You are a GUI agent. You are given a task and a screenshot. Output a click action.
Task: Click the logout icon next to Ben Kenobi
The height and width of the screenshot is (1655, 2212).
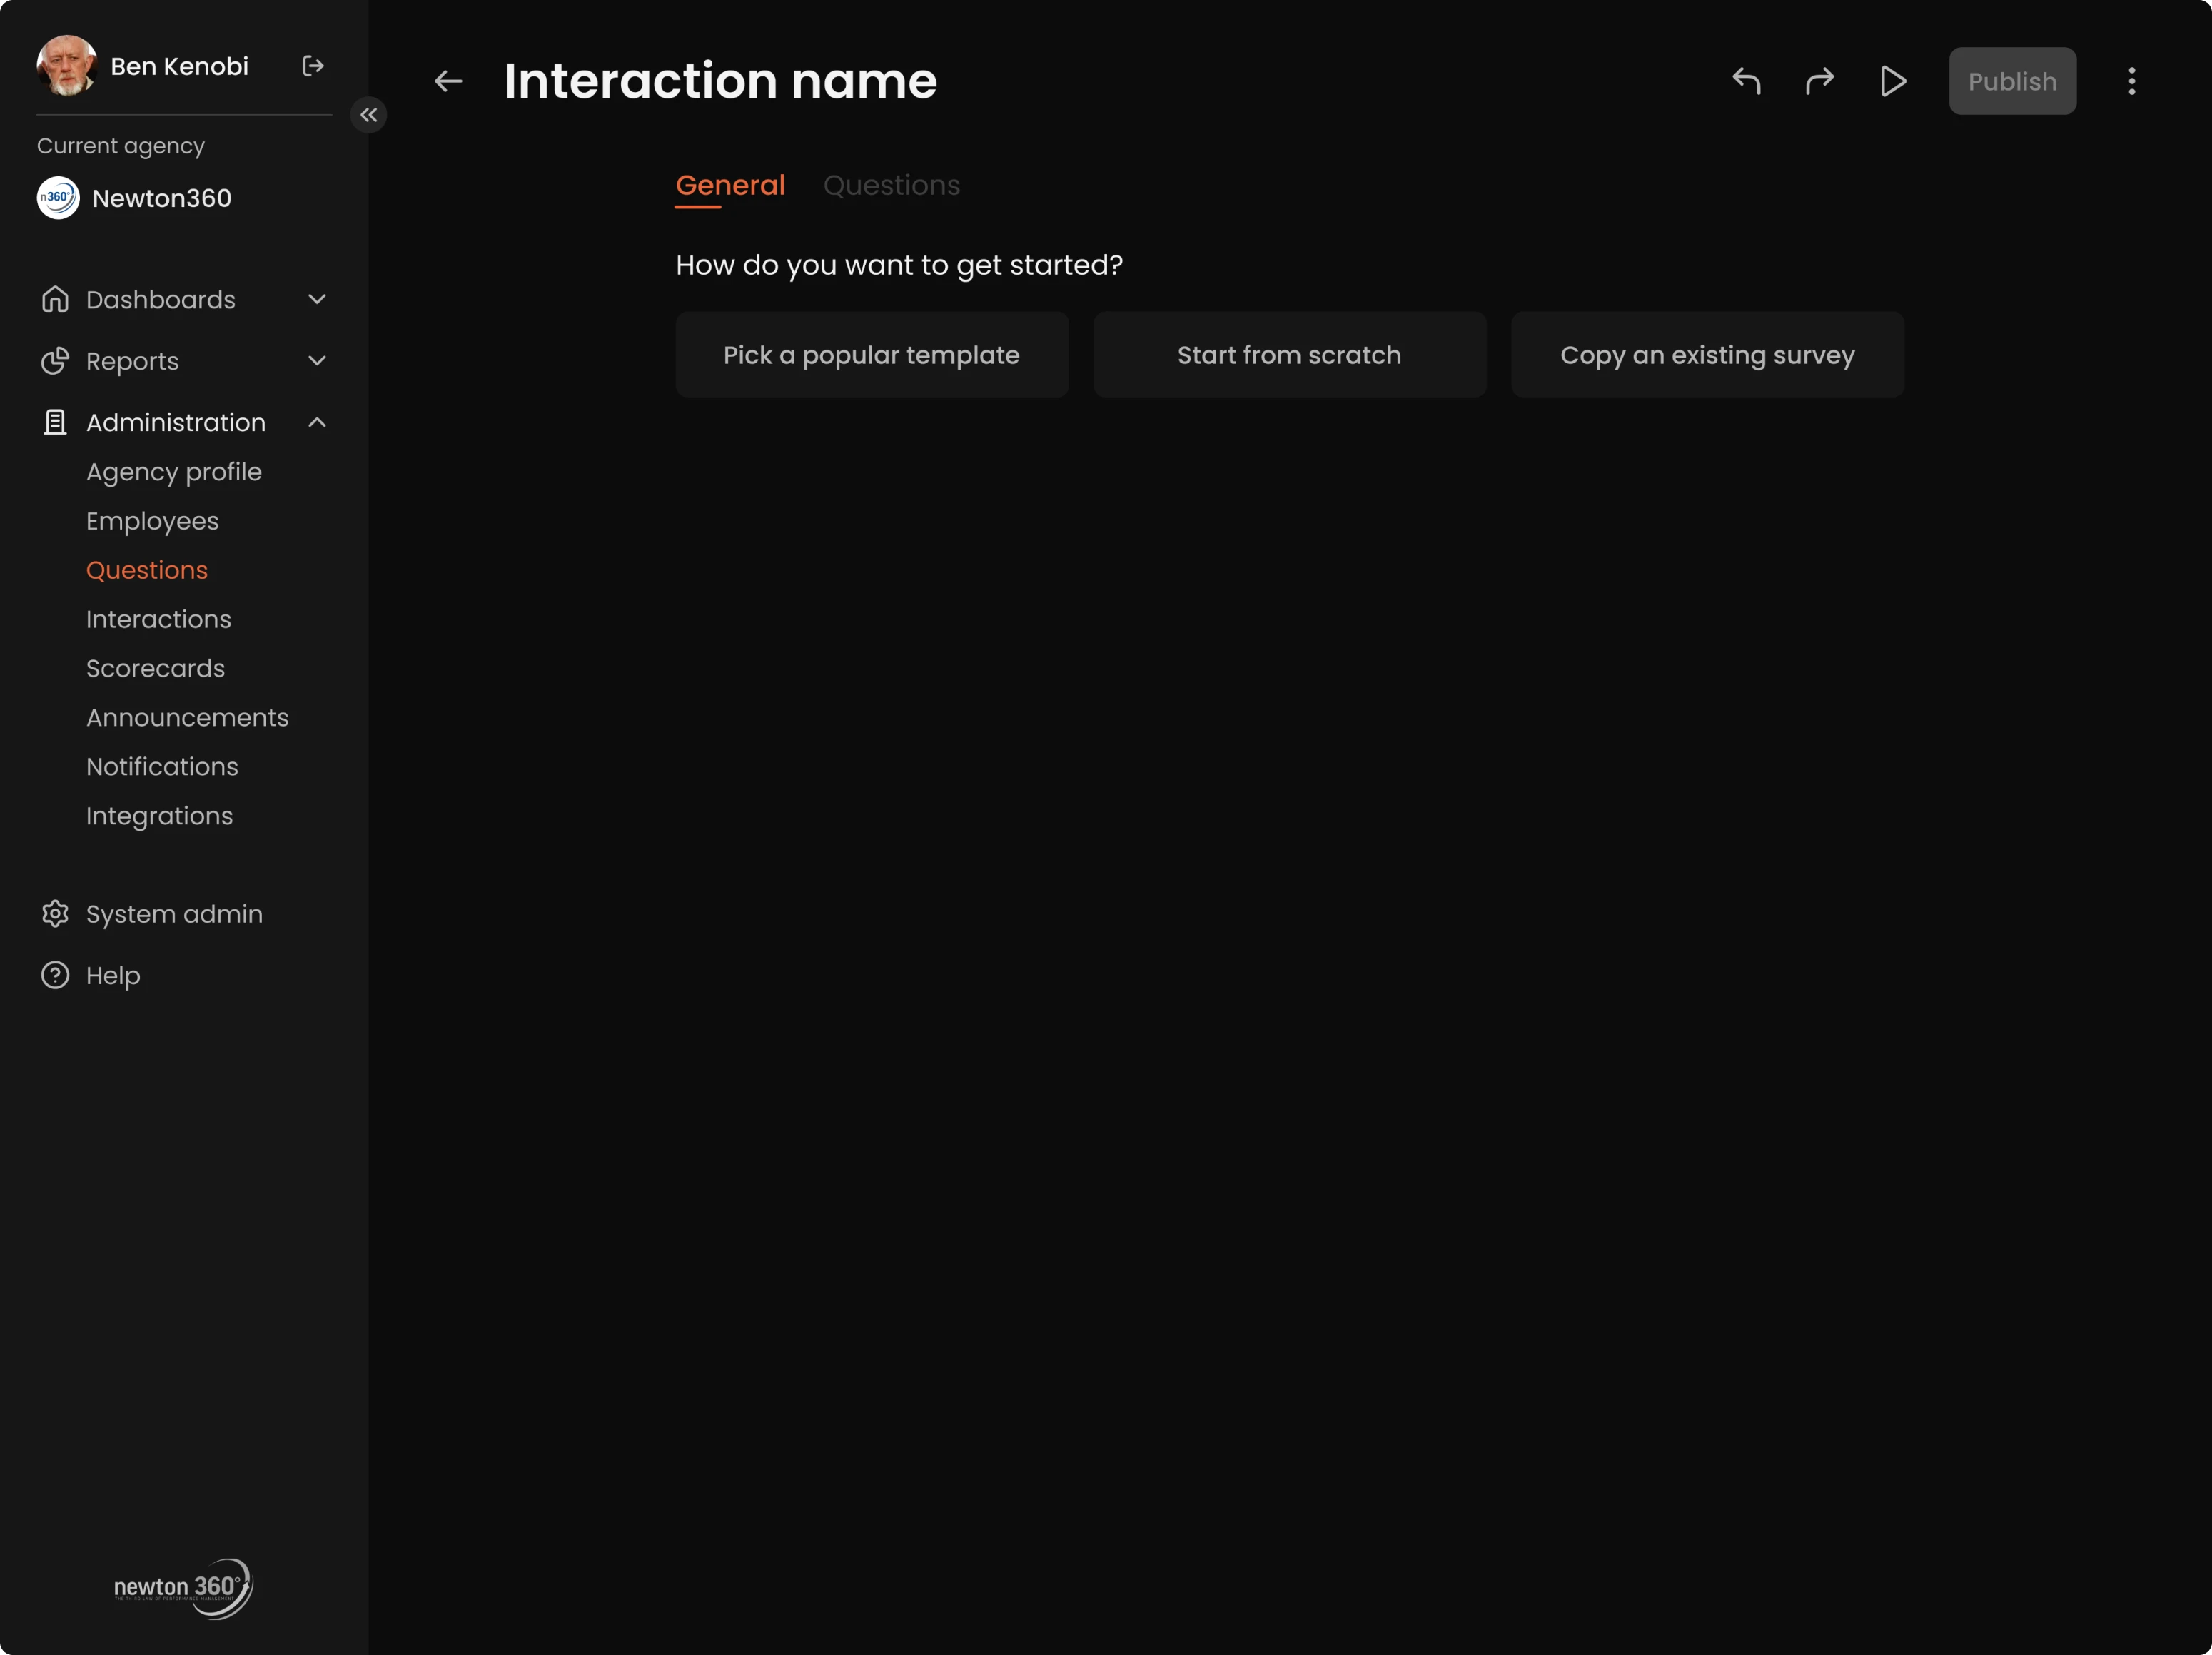(x=313, y=66)
